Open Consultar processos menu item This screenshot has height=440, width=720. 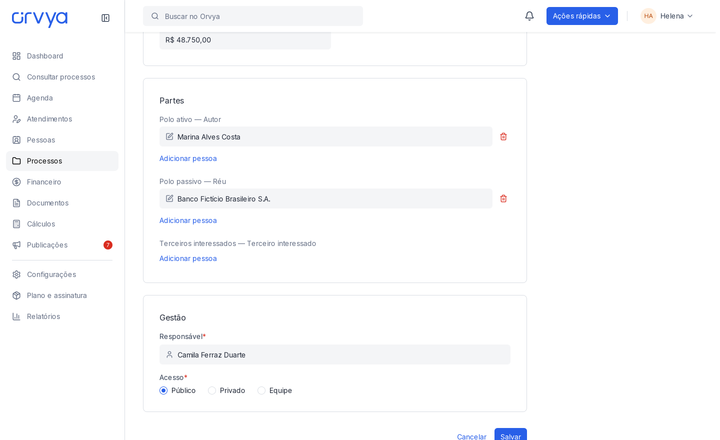tap(62, 77)
